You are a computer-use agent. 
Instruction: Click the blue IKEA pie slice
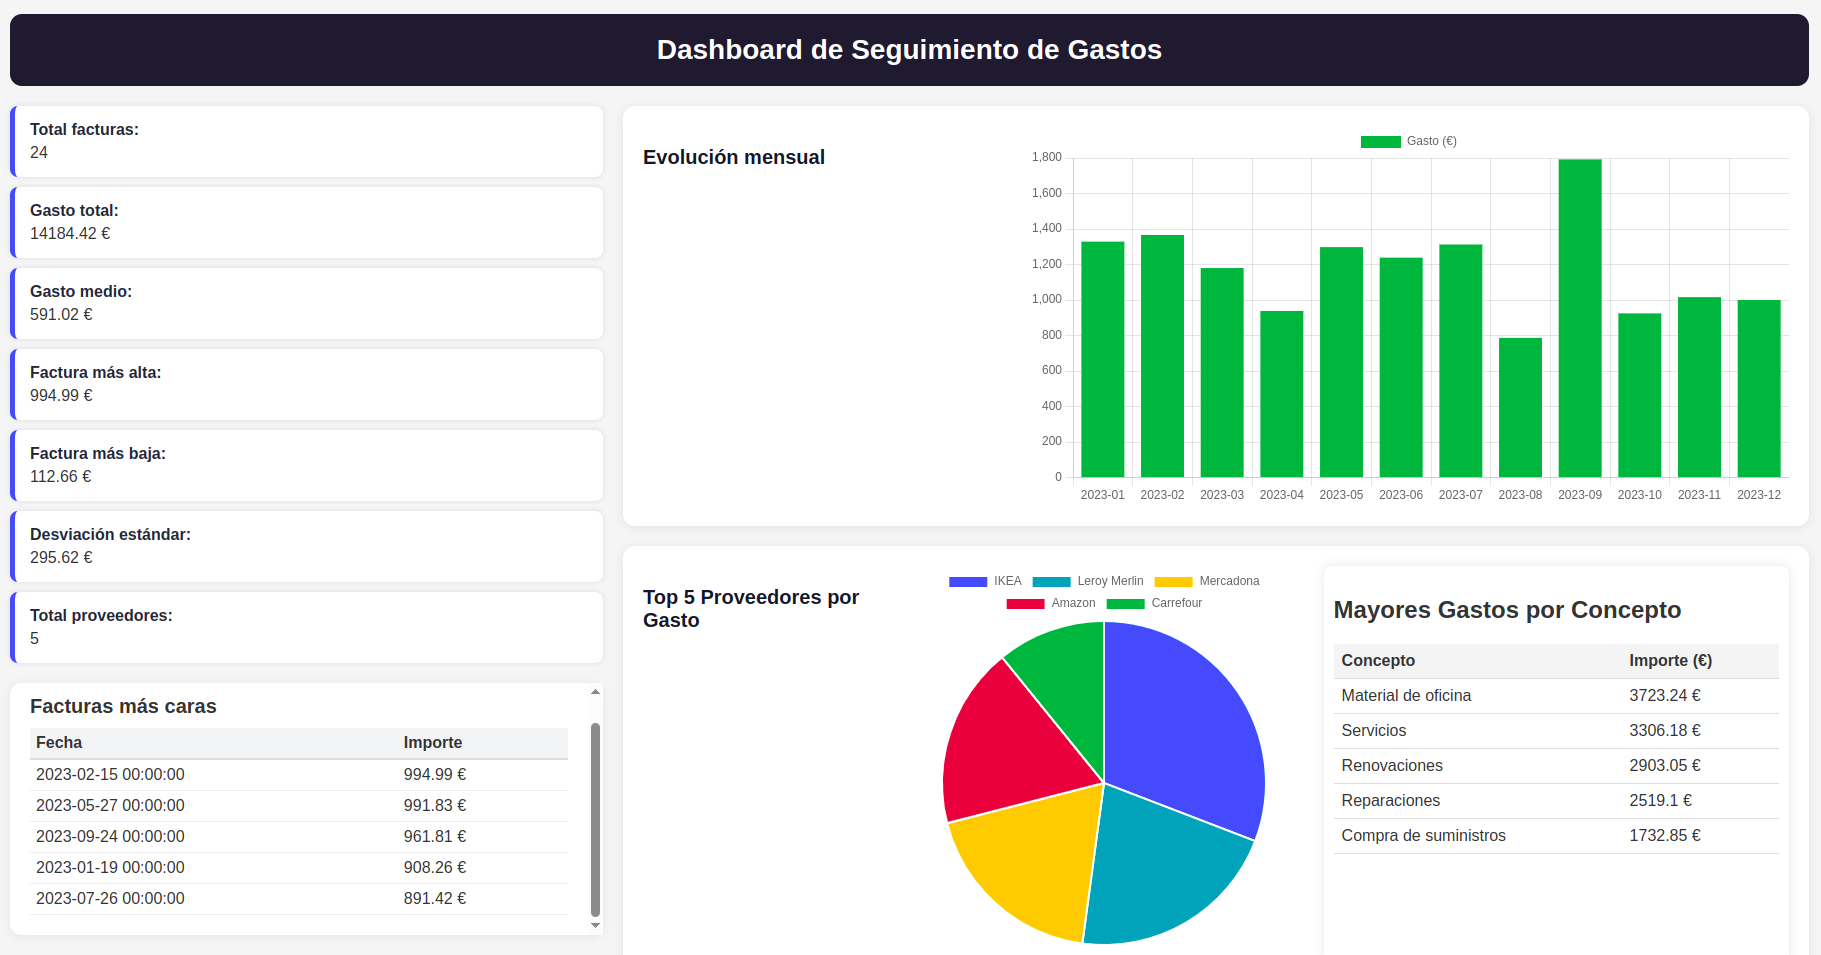pos(1185,730)
